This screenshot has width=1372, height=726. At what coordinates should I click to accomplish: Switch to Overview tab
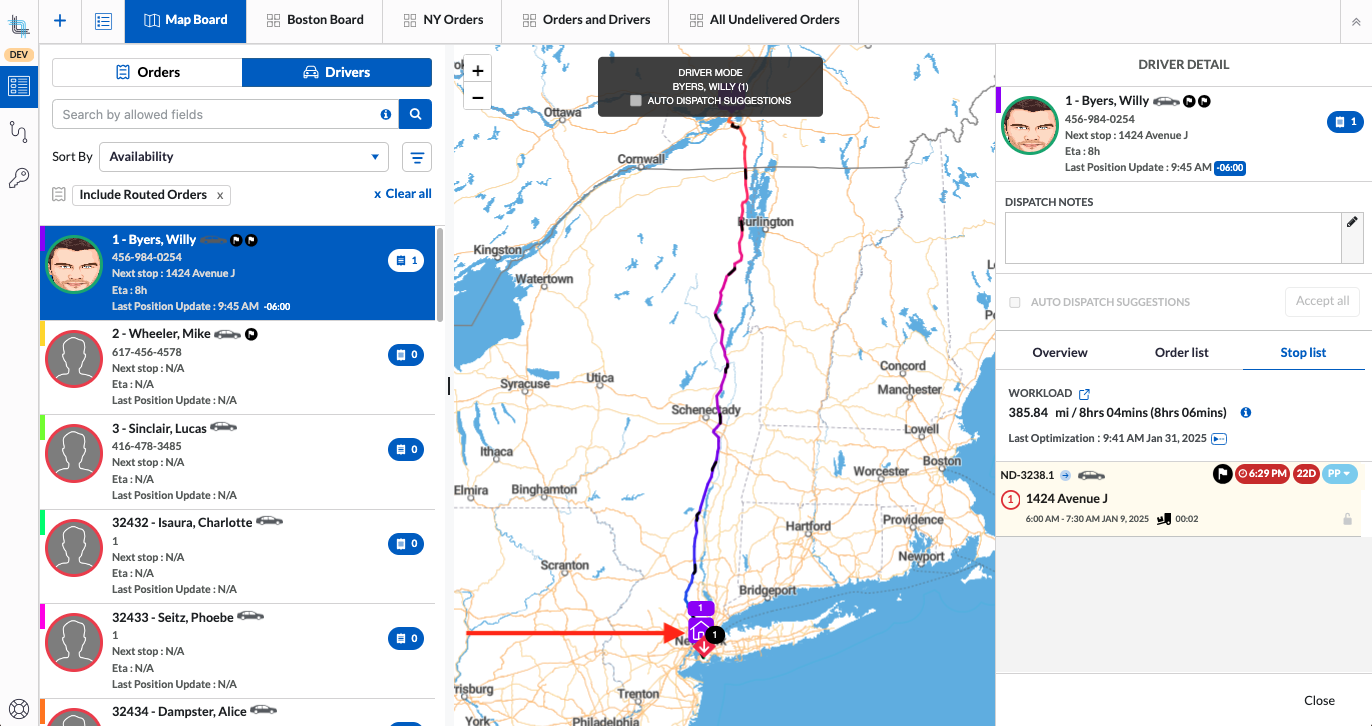[1060, 353]
